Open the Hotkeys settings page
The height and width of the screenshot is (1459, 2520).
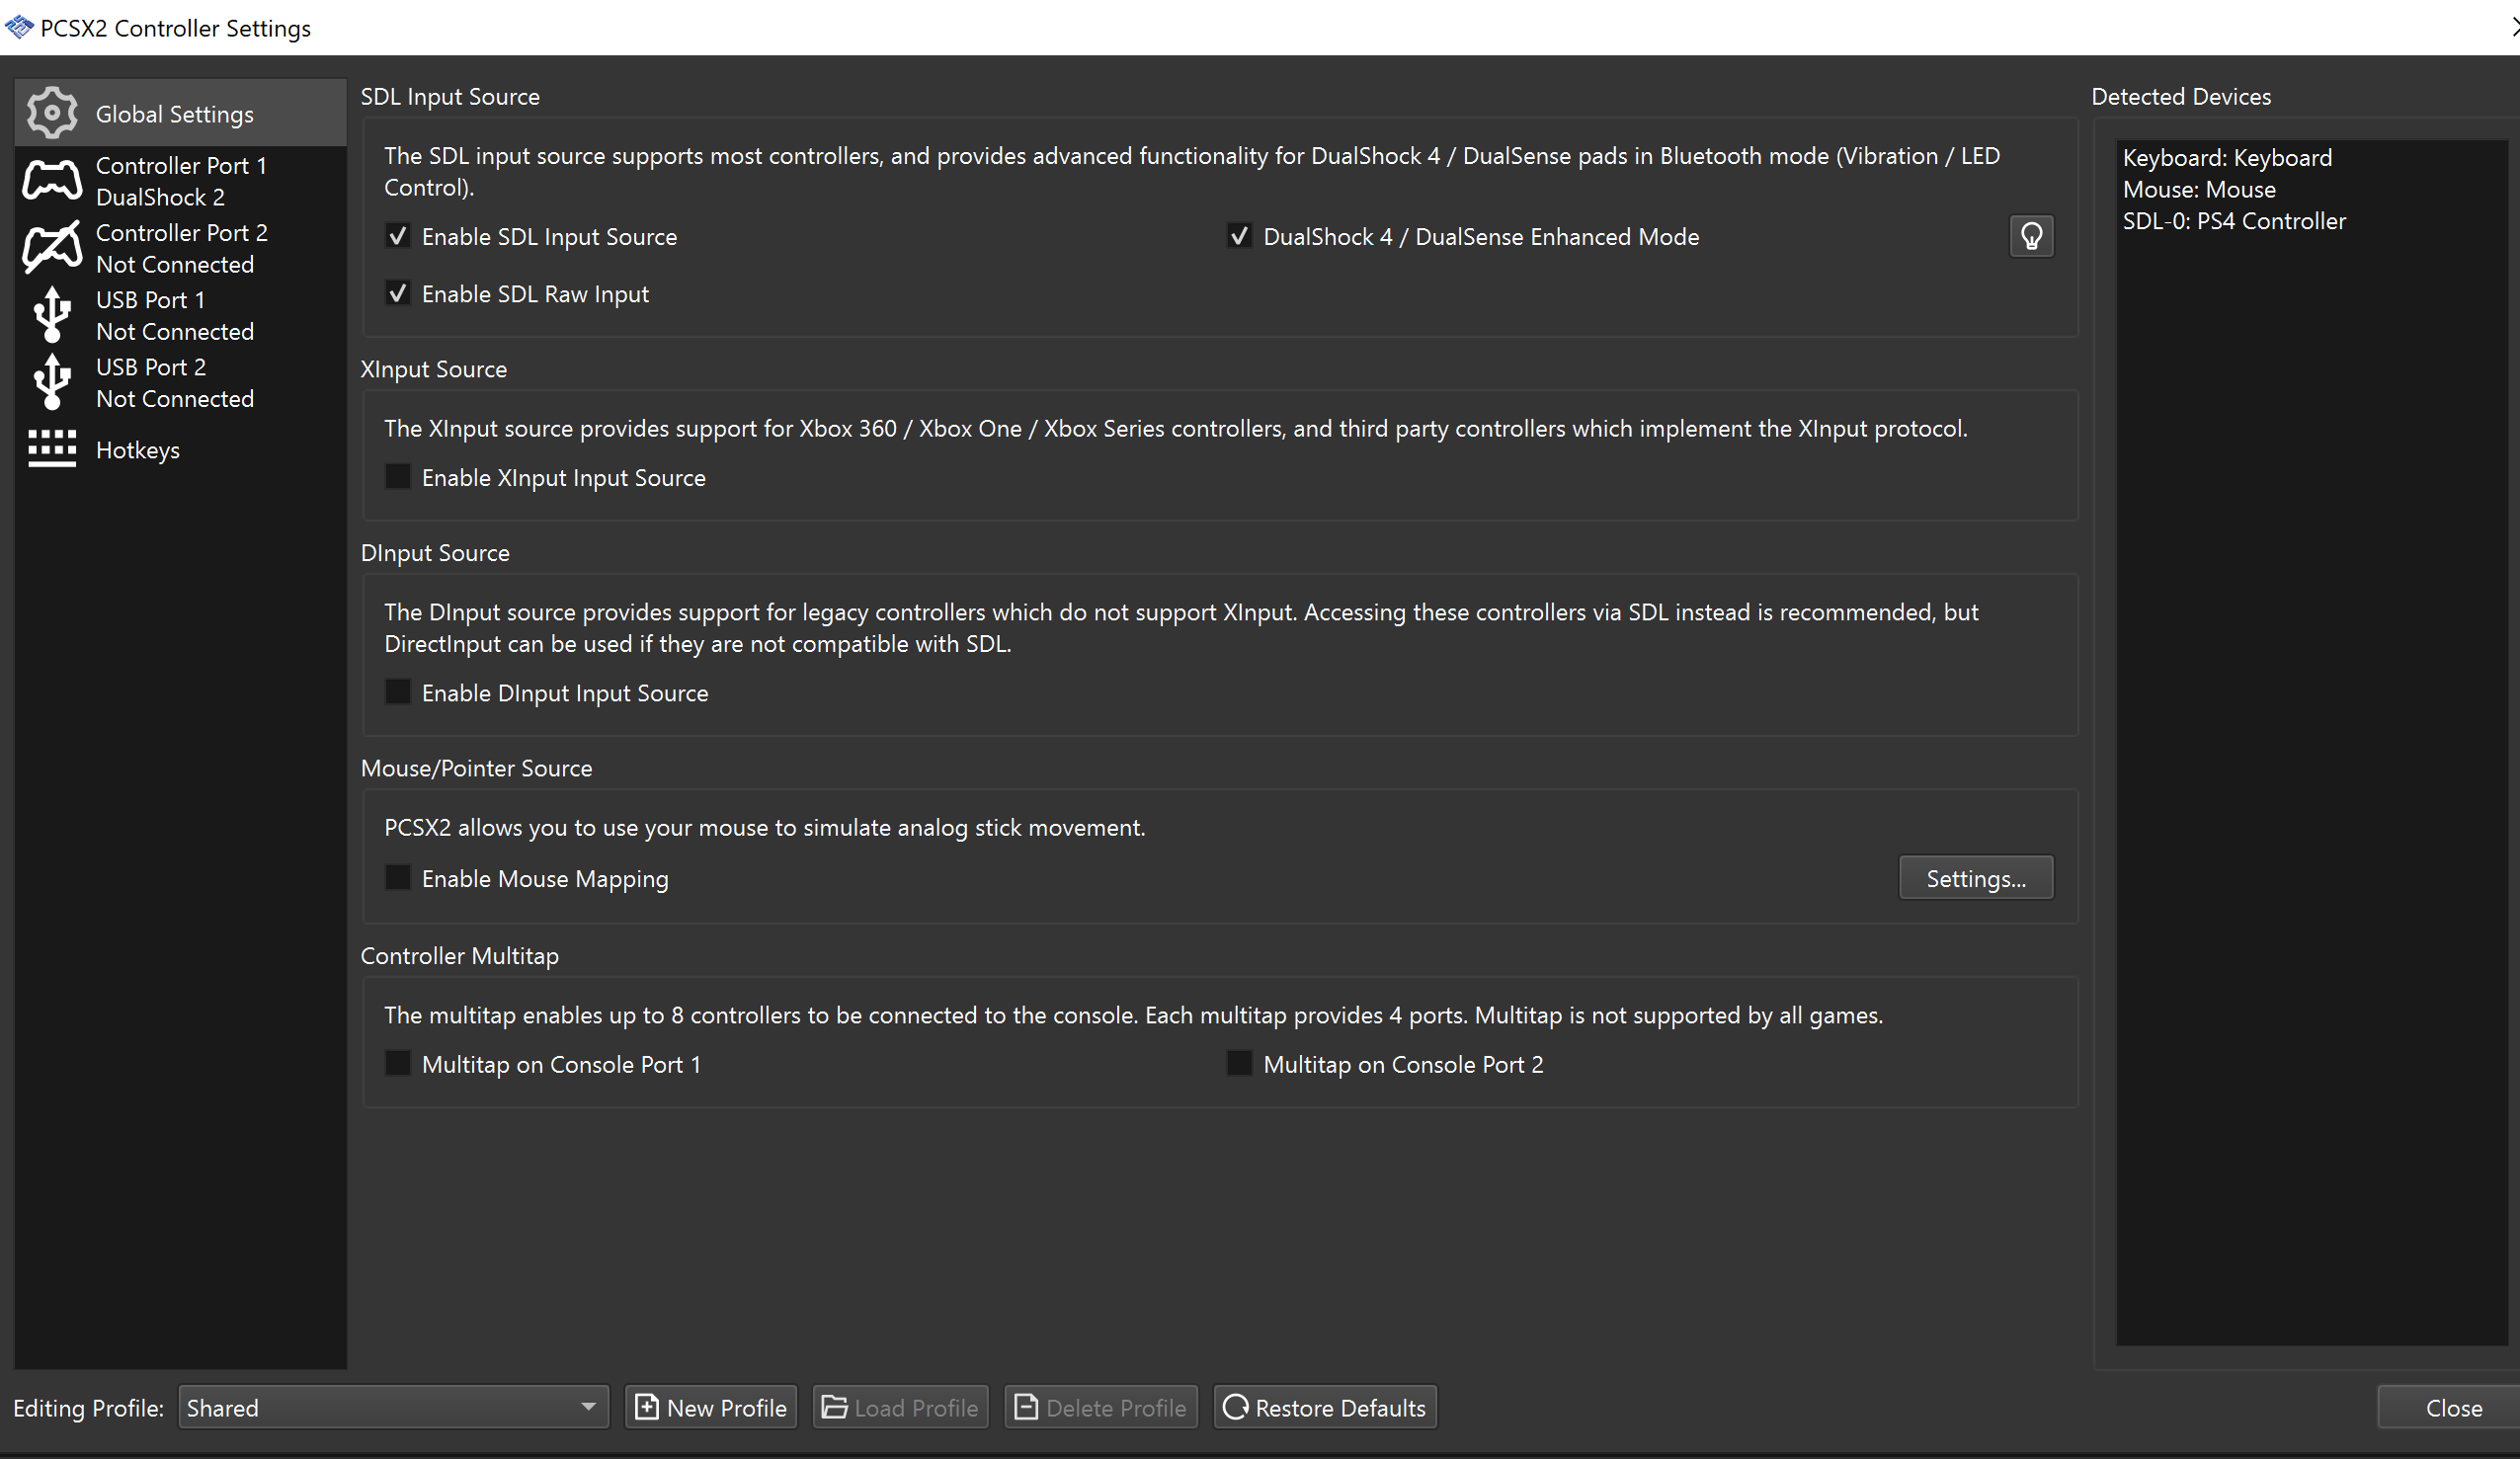point(137,449)
